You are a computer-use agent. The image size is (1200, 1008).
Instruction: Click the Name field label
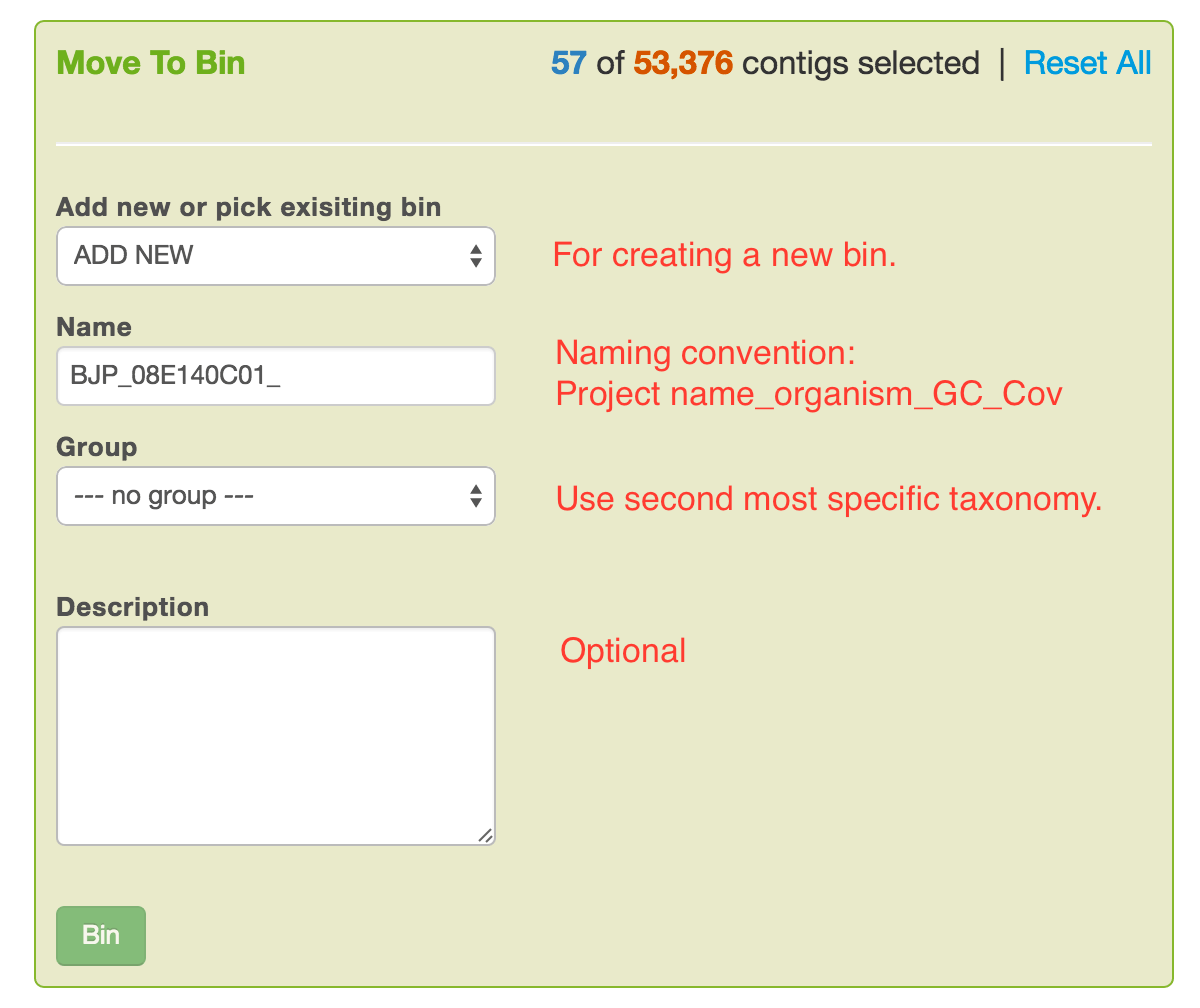[x=93, y=327]
